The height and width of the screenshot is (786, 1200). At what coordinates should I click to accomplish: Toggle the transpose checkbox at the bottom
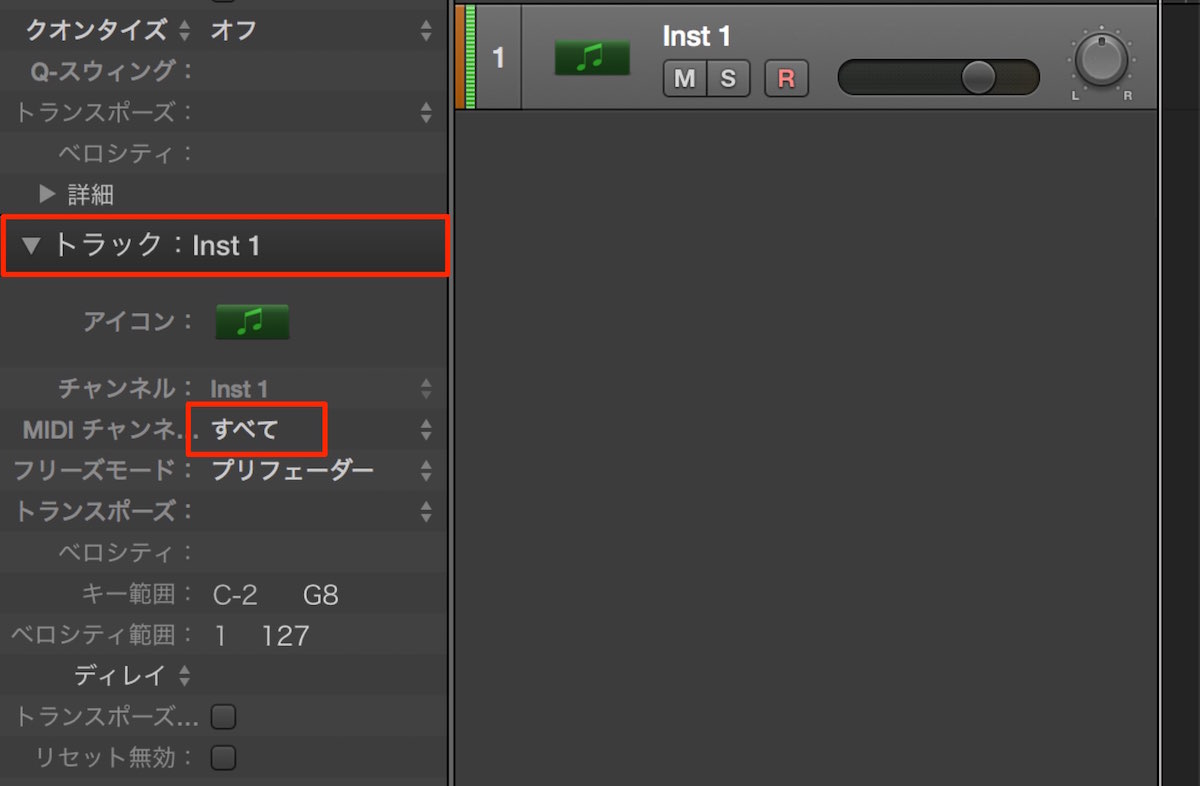(223, 716)
